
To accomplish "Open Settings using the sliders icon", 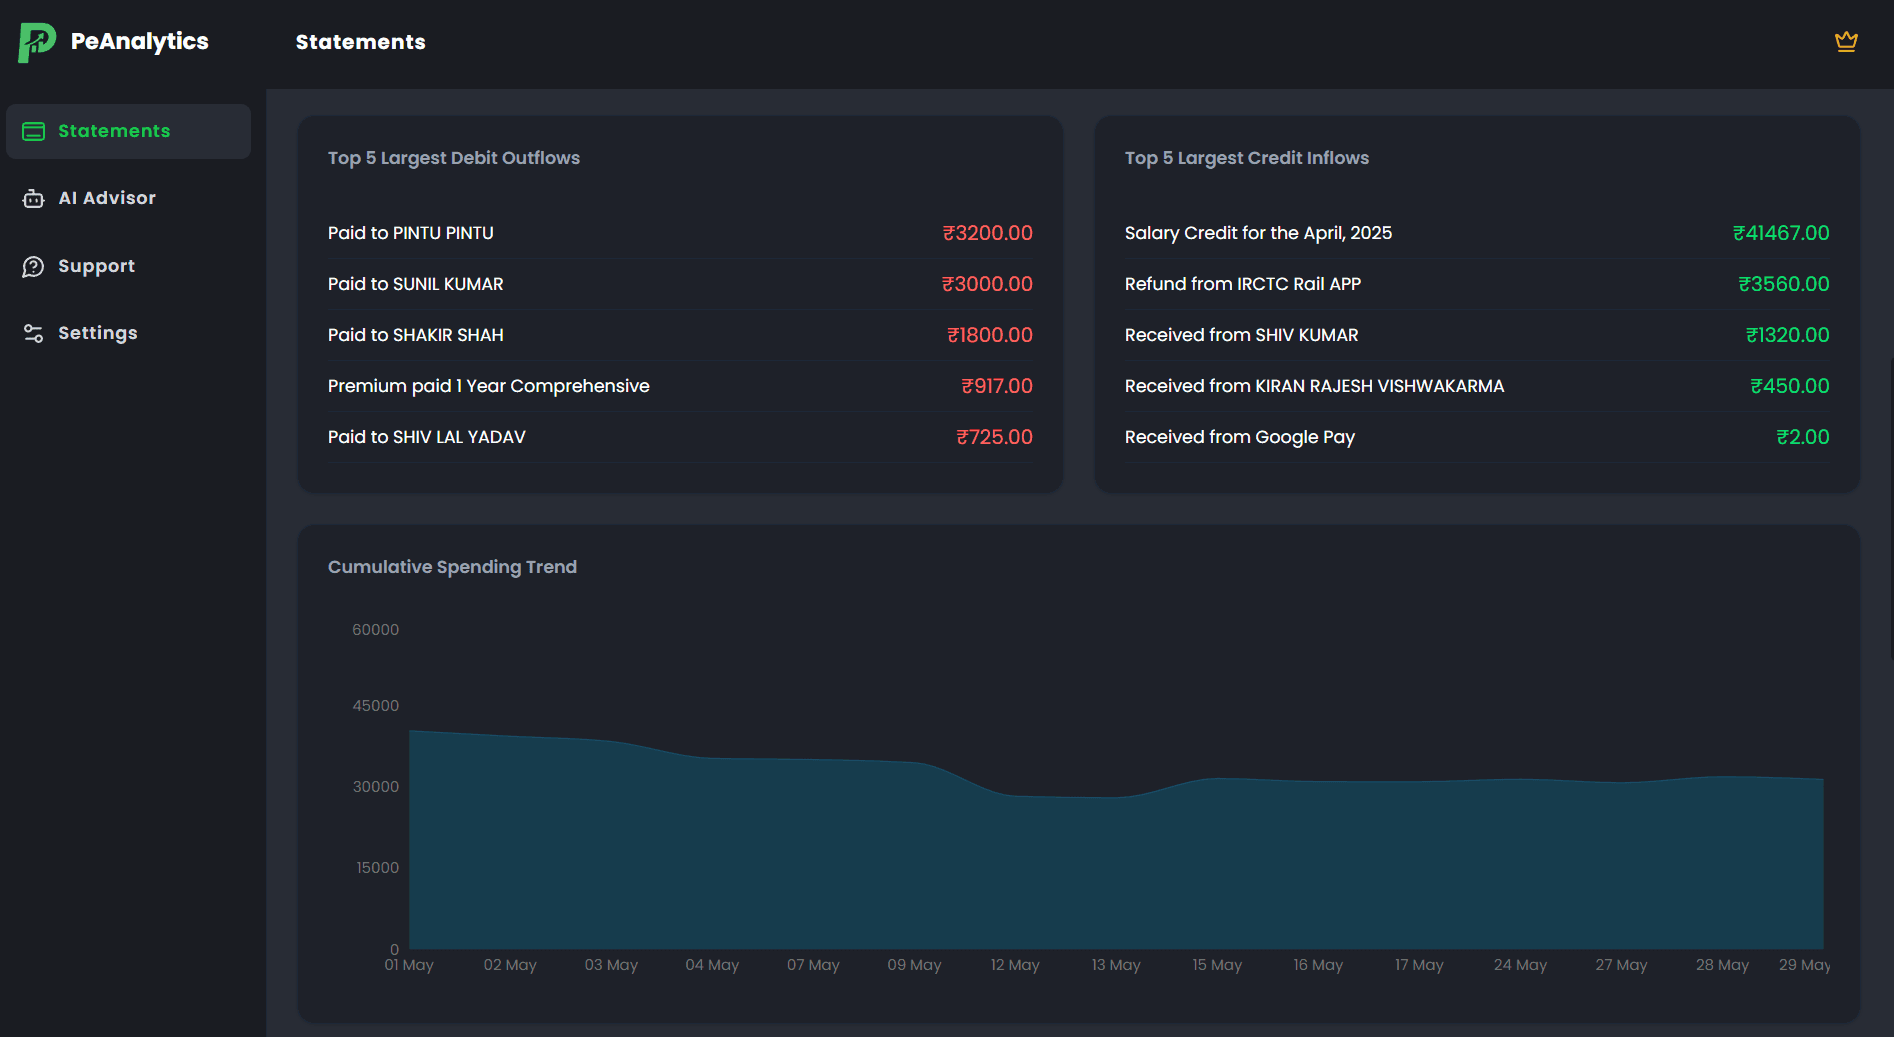I will click(33, 332).
